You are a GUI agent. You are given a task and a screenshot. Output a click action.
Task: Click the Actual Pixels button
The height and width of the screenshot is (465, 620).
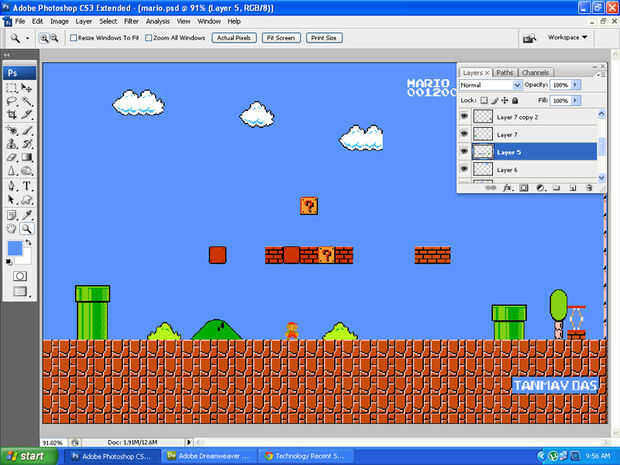[x=234, y=38]
